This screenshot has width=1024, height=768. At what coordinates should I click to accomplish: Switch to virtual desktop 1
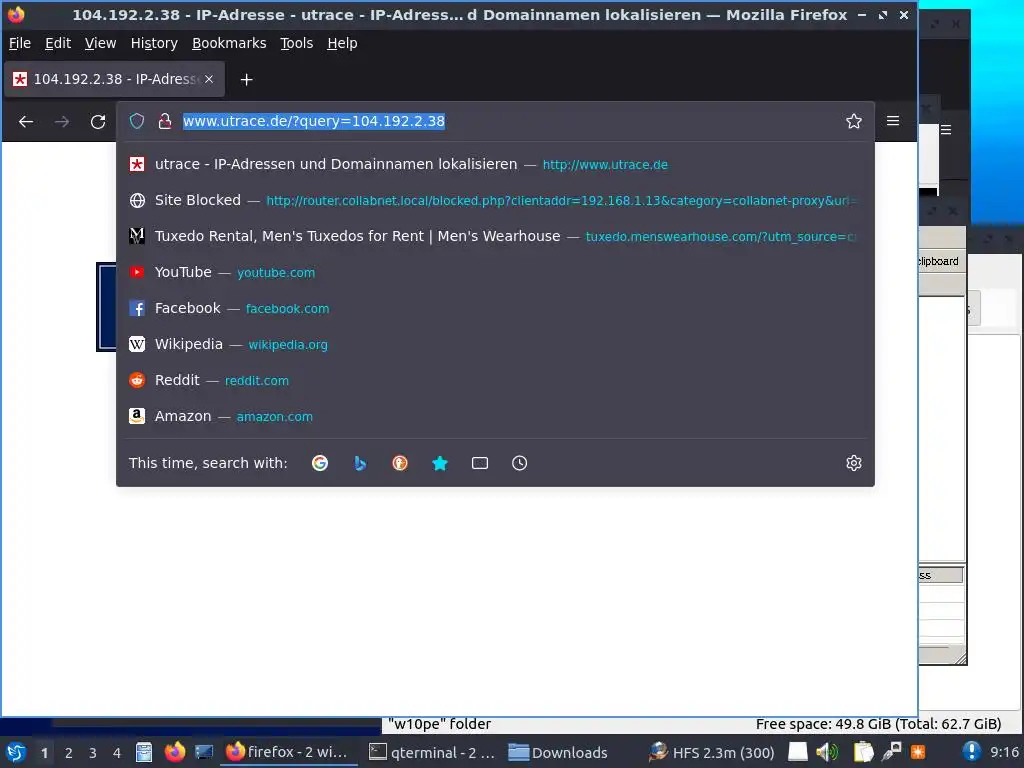[44, 752]
